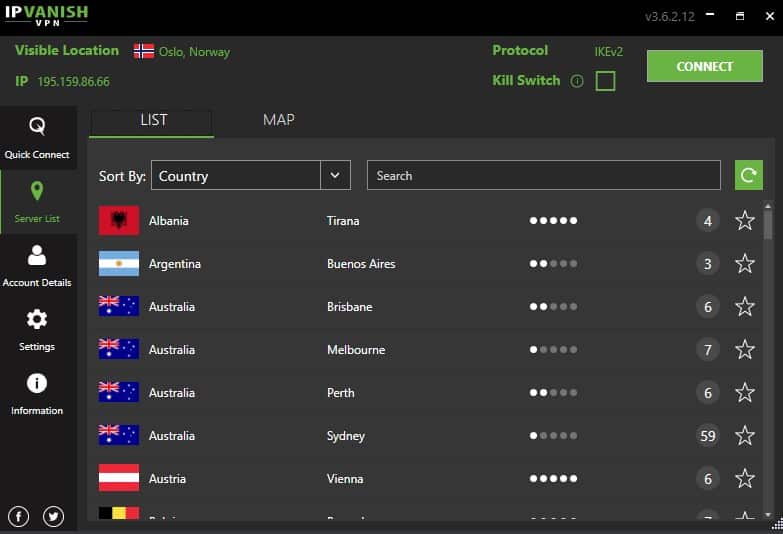Click the Country sort combo box
Screen dimensions: 783x534
pos(251,175)
